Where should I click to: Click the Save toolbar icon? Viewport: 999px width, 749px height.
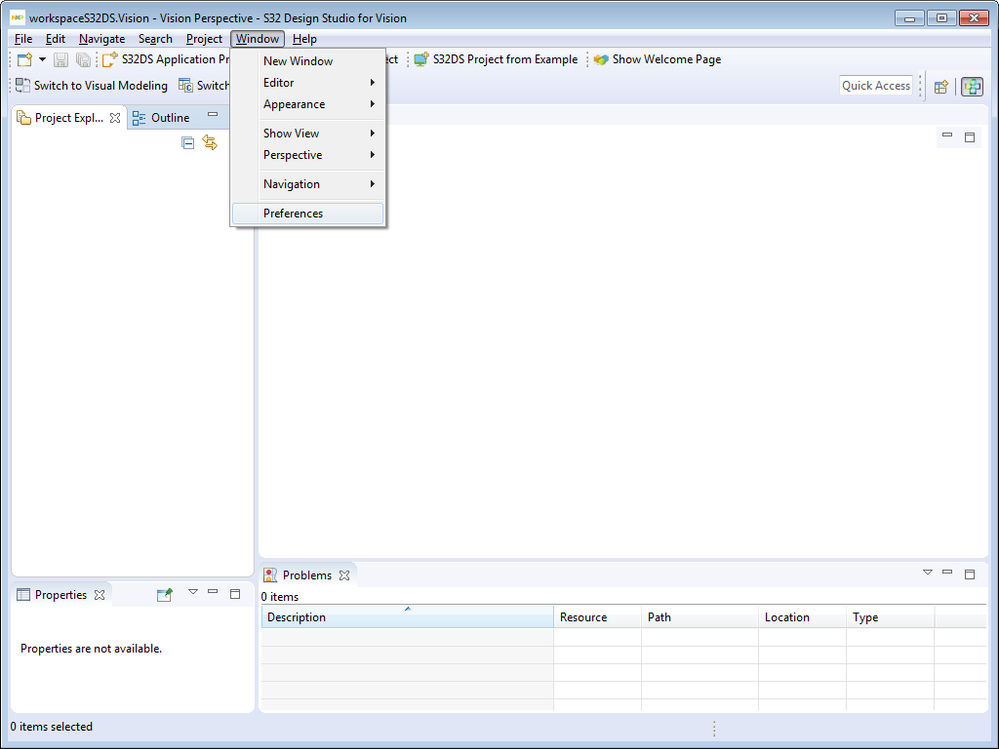point(61,60)
